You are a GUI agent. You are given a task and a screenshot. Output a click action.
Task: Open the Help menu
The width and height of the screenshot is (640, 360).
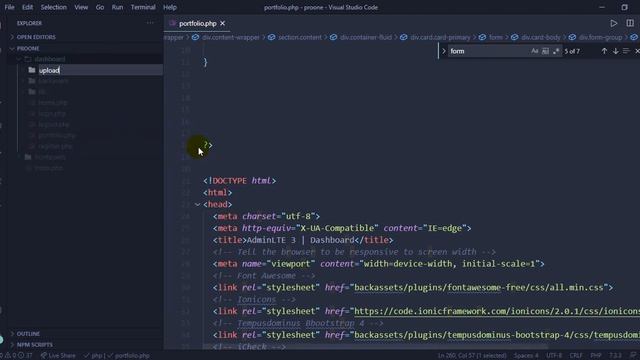pos(170,7)
